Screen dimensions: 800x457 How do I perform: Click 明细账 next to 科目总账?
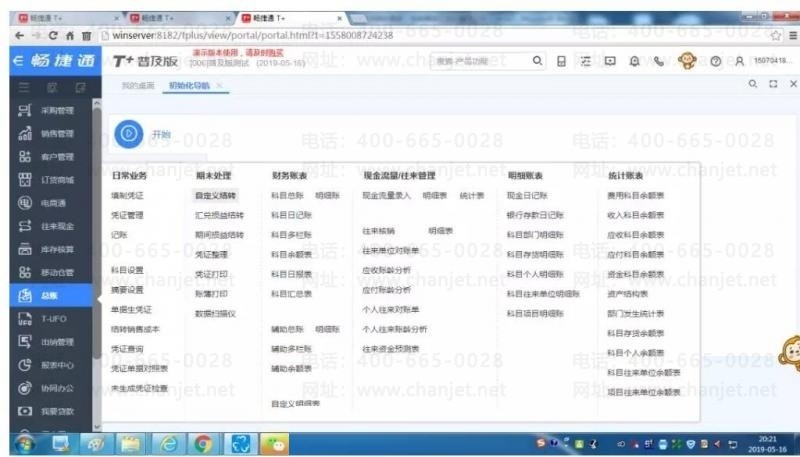[327, 195]
